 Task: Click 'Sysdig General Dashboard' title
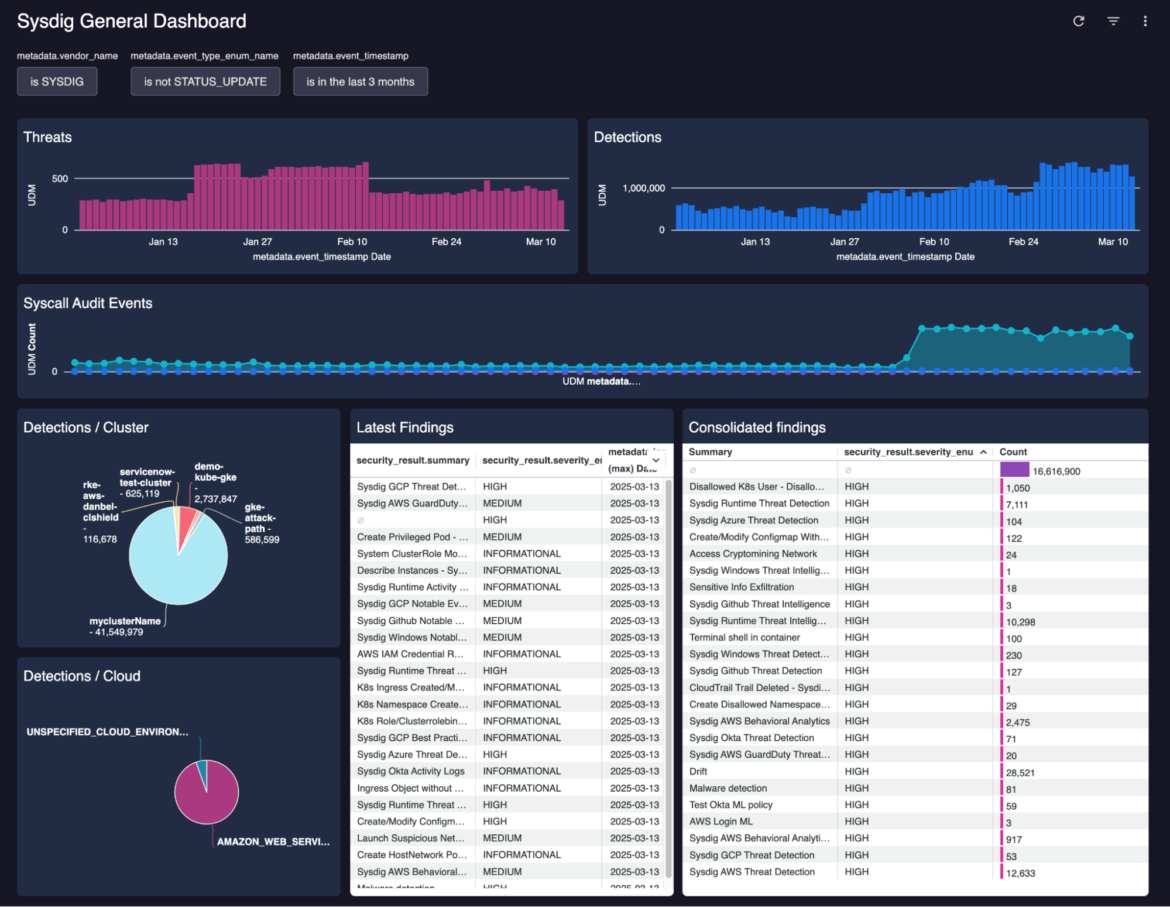point(131,21)
